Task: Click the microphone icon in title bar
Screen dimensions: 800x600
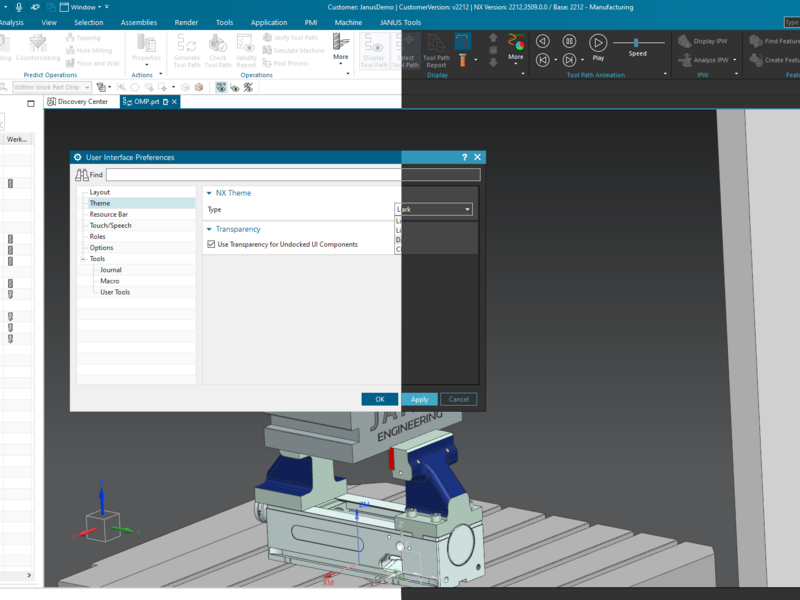Action: tap(18, 7)
